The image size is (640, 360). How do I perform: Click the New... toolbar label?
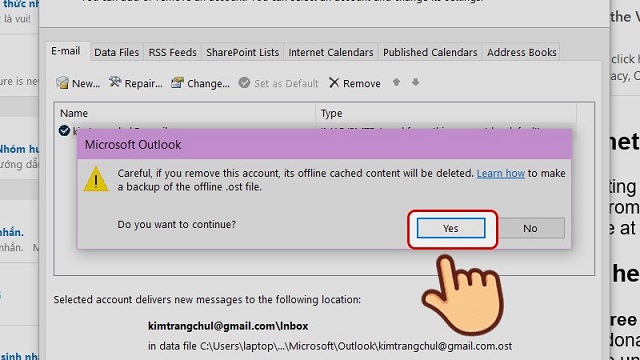86,84
